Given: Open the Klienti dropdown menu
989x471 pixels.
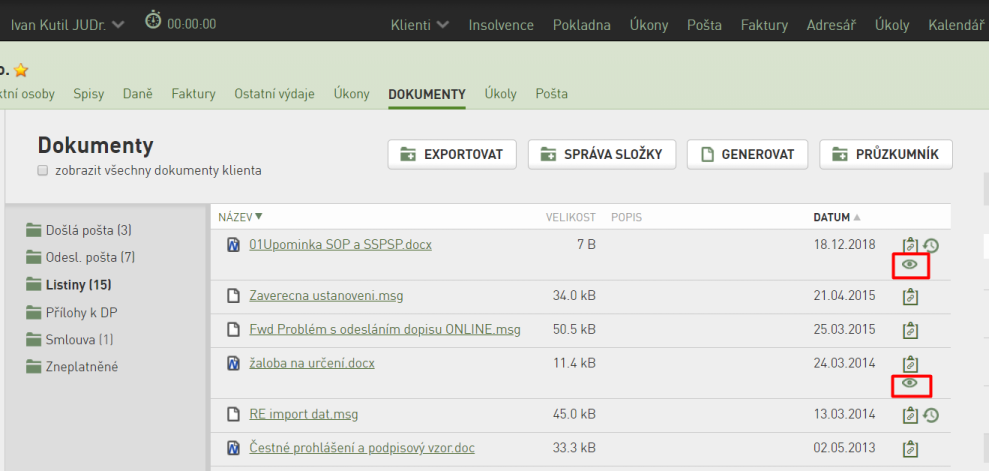Looking at the screenshot, I should click(419, 25).
